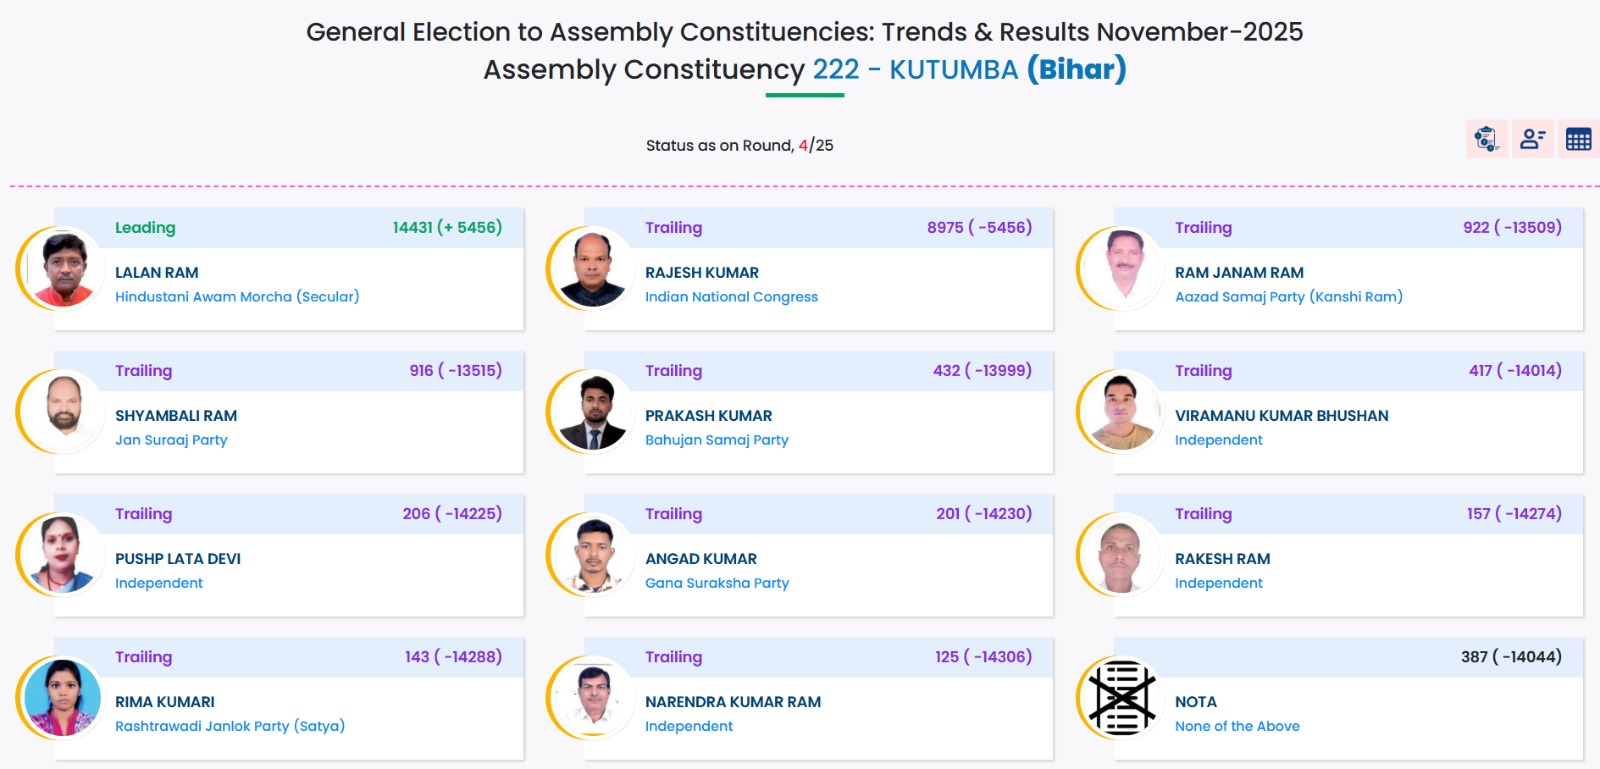1600x769 pixels.
Task: Click the Hindustani Awam Morcha (Secular) party link
Action: 237,297
